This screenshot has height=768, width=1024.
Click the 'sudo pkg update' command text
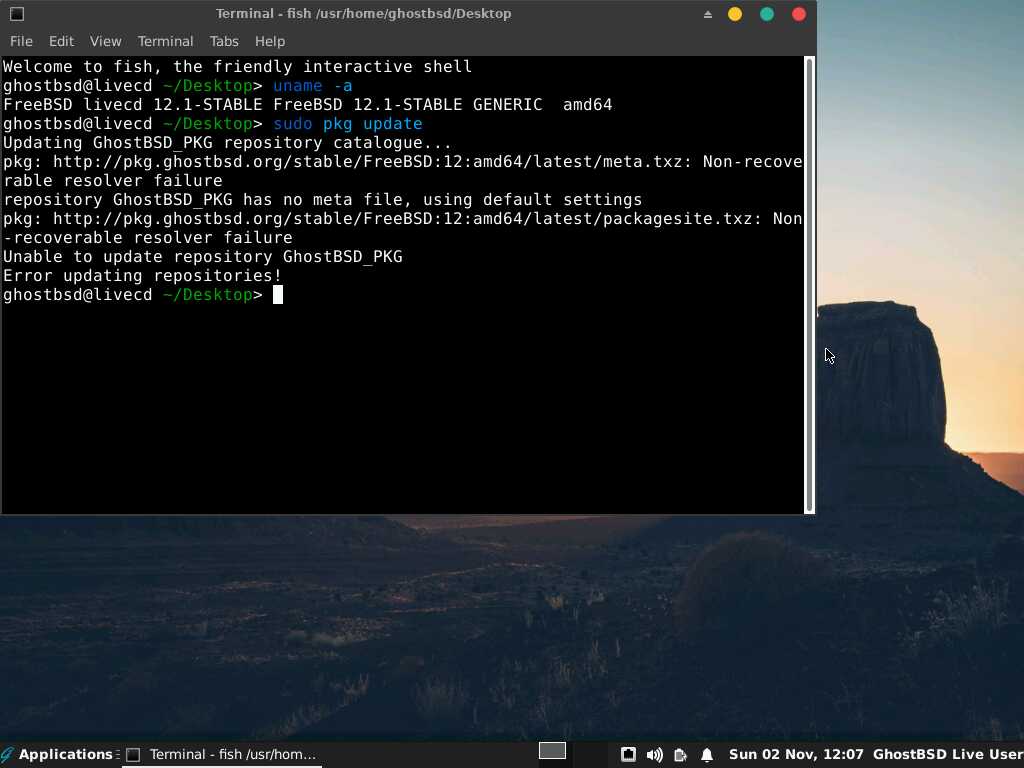[x=347, y=123]
